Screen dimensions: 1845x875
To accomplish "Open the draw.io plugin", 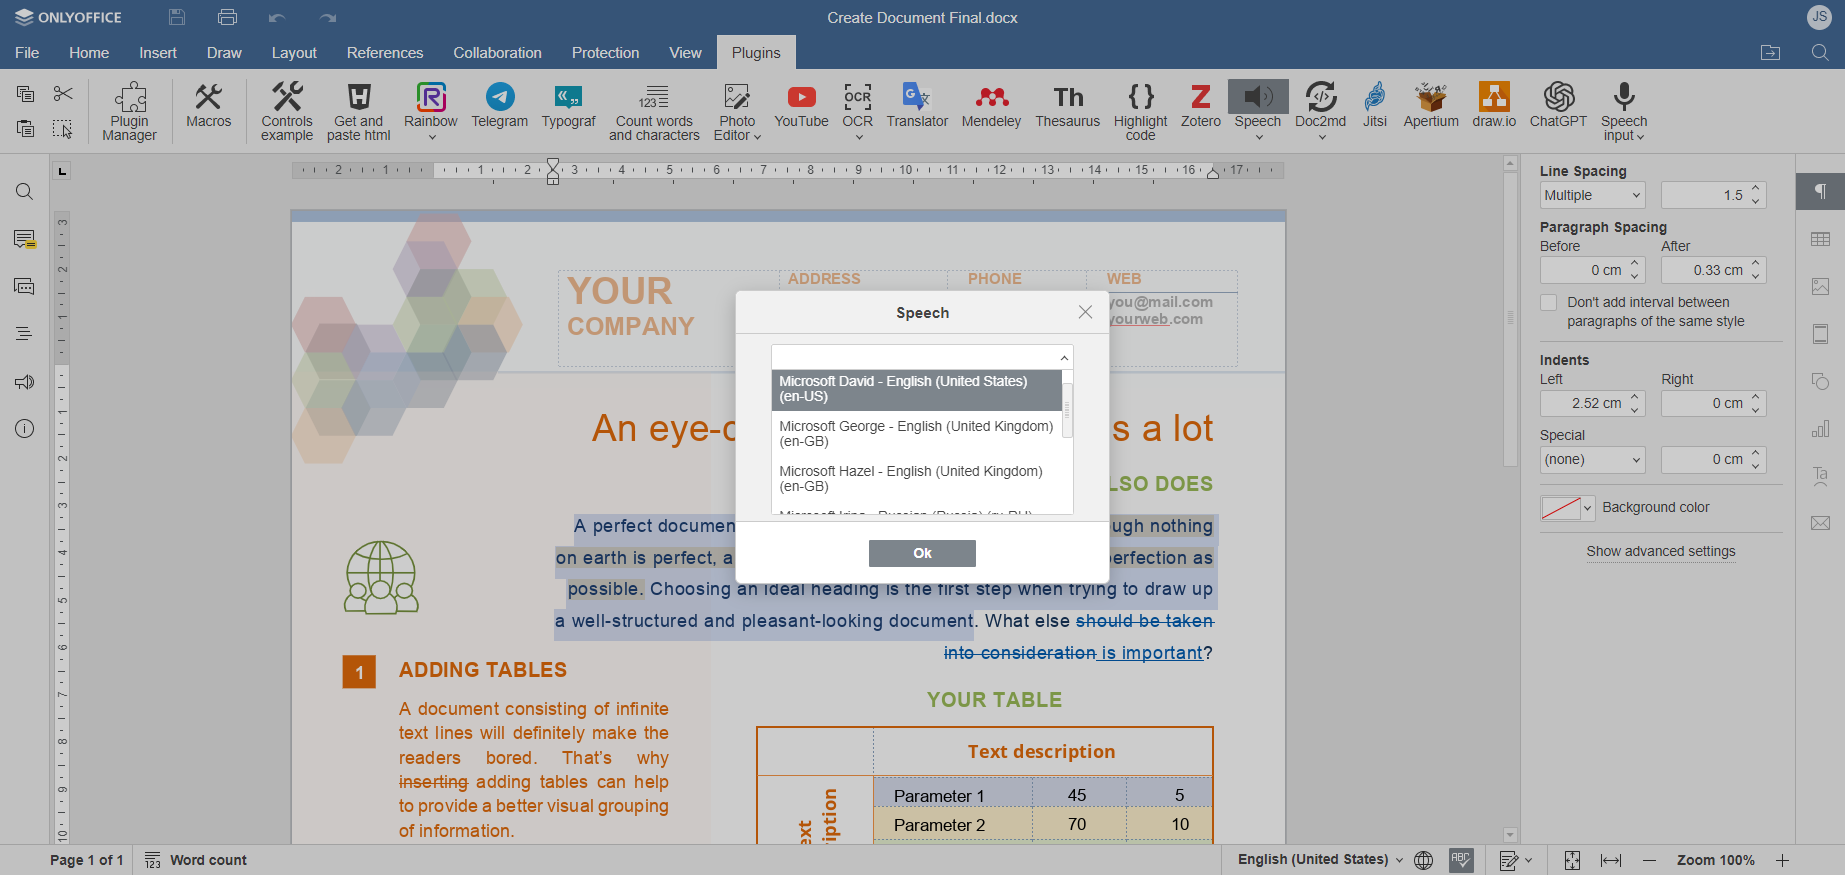I will coord(1494,106).
